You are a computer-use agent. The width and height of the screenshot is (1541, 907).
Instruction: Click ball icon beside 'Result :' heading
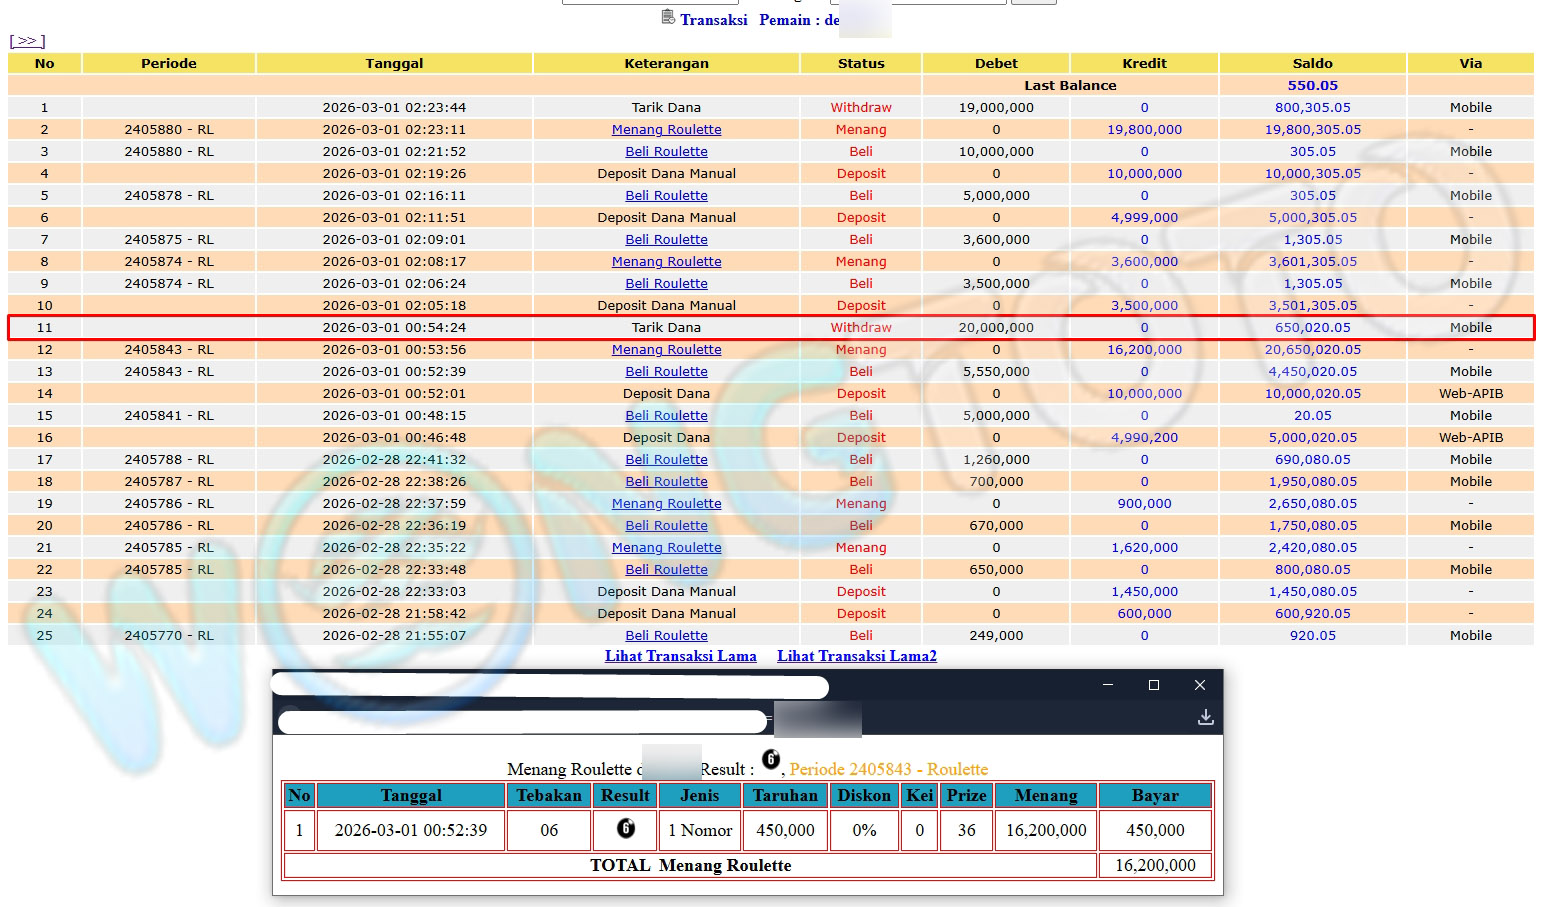[x=770, y=760]
